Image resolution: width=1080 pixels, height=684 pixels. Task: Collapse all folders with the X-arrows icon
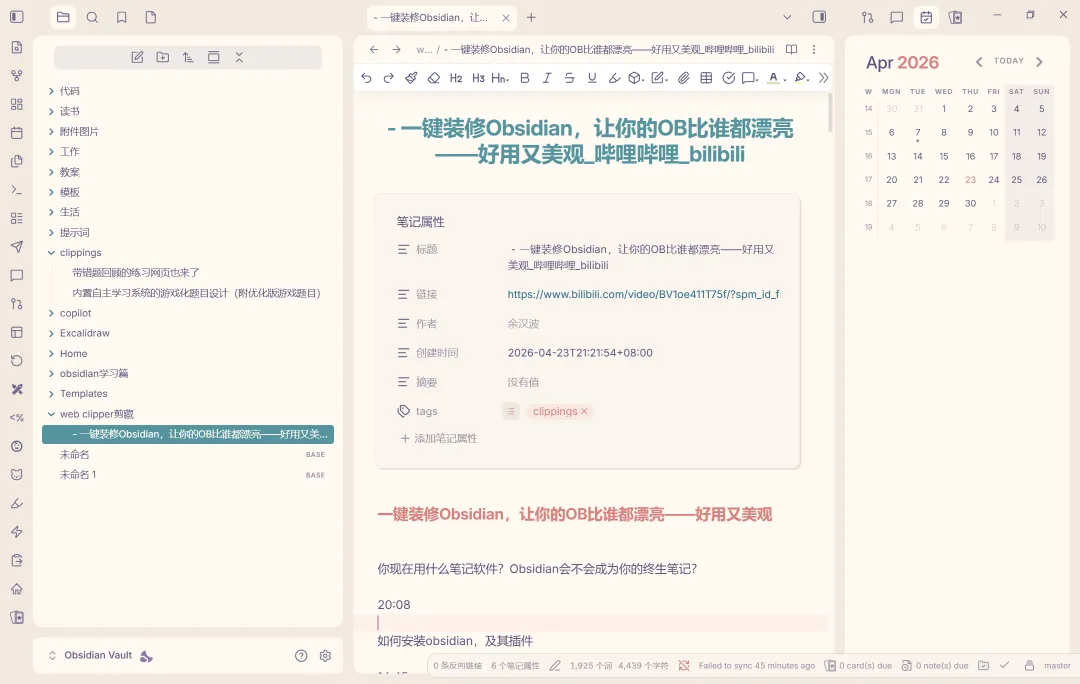[x=239, y=57]
